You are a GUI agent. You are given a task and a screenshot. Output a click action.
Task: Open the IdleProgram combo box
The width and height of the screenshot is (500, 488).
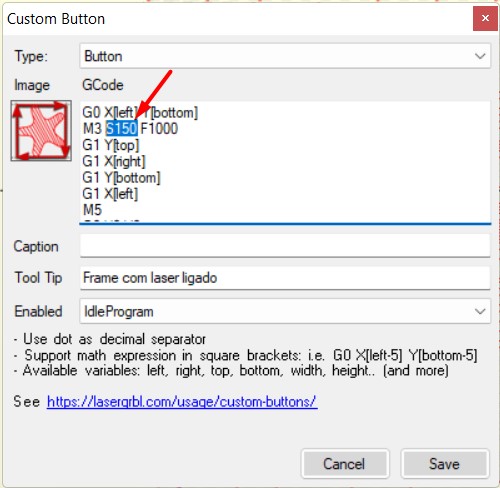285,311
